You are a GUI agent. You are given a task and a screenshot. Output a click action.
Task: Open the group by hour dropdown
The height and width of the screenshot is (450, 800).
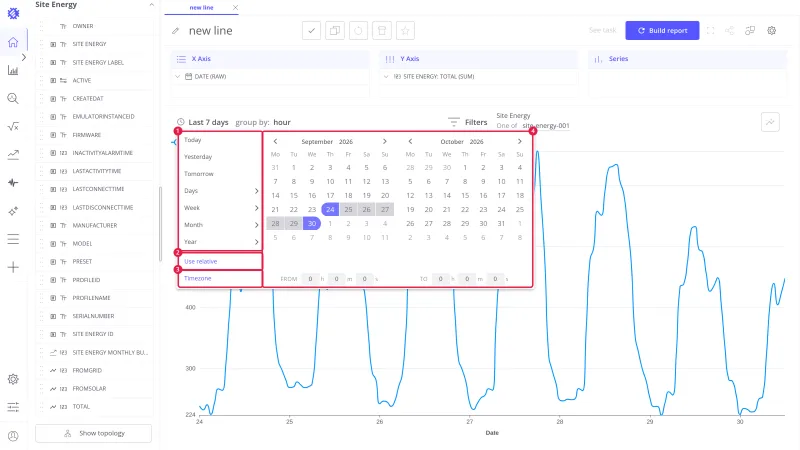[282, 122]
